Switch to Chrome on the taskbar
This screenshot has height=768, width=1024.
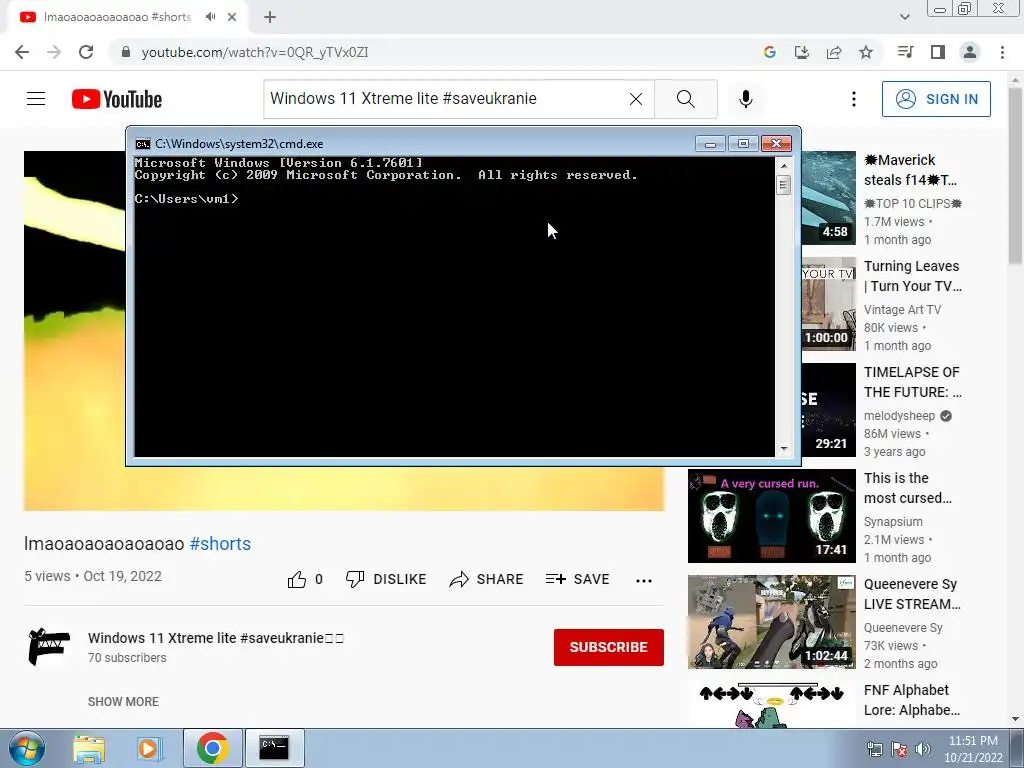click(212, 748)
